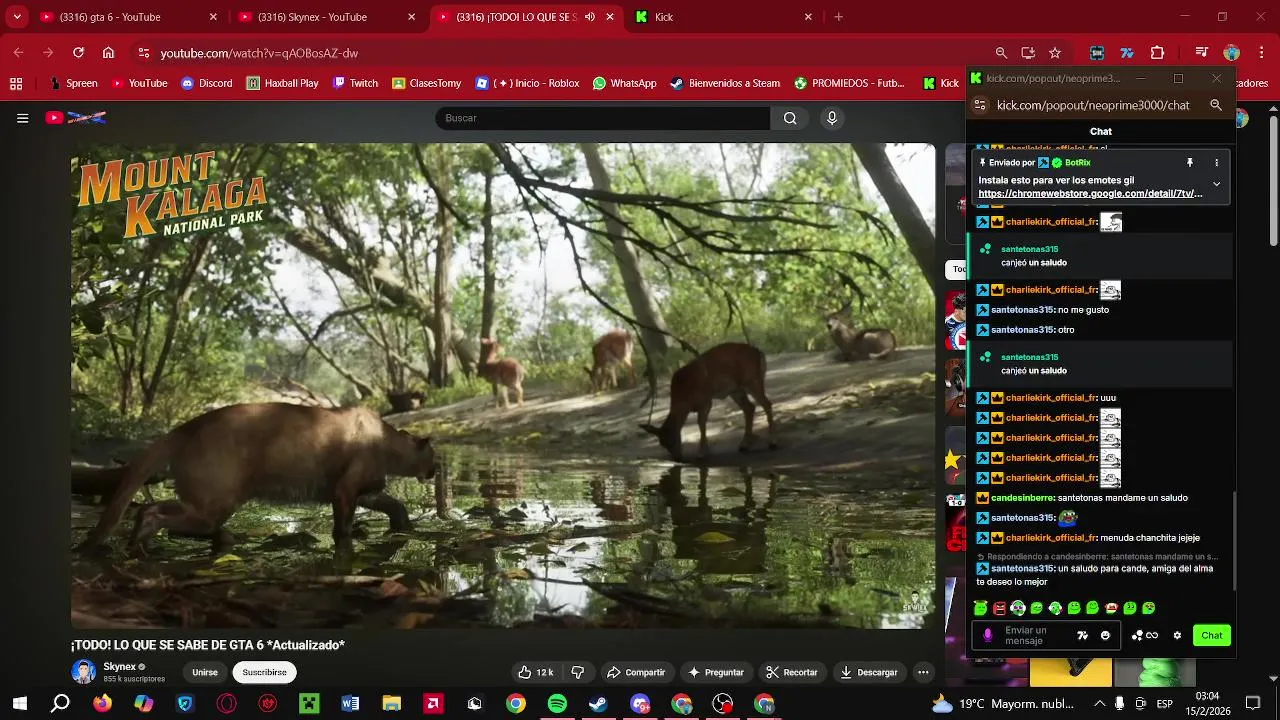Navigate back in browser
This screenshot has height=720, width=1280.
[x=18, y=53]
